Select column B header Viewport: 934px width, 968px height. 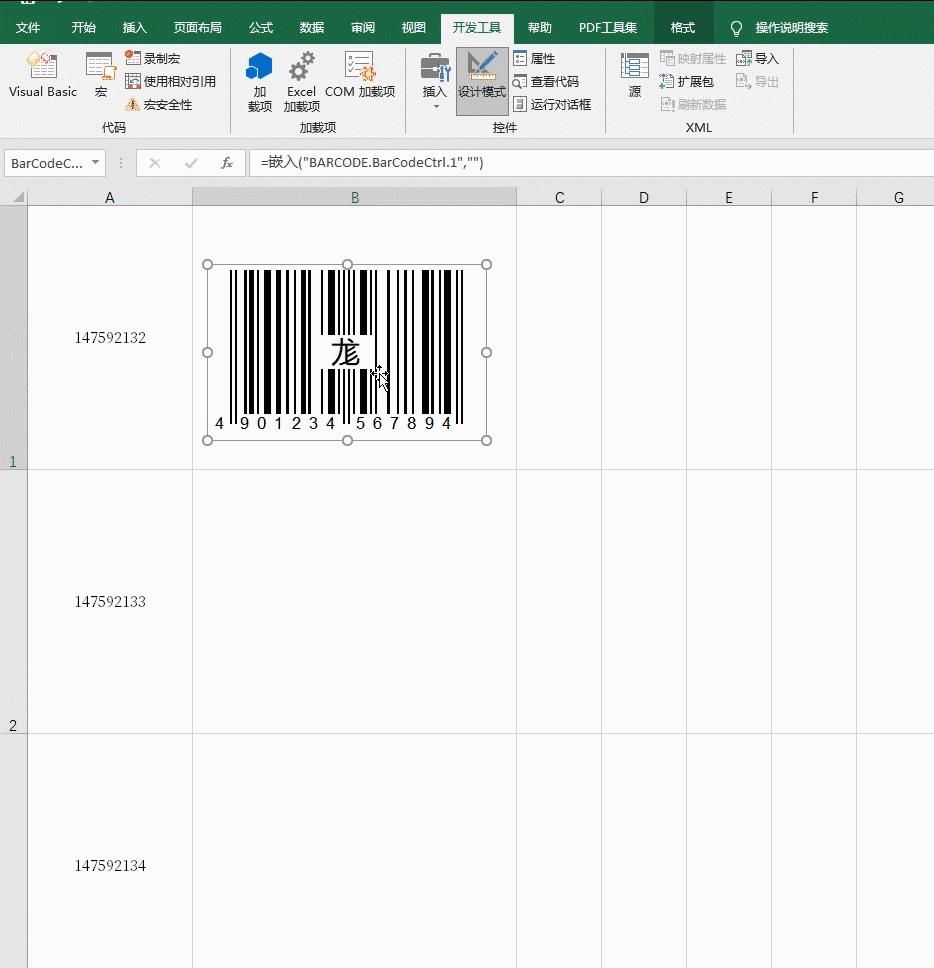coord(354,198)
